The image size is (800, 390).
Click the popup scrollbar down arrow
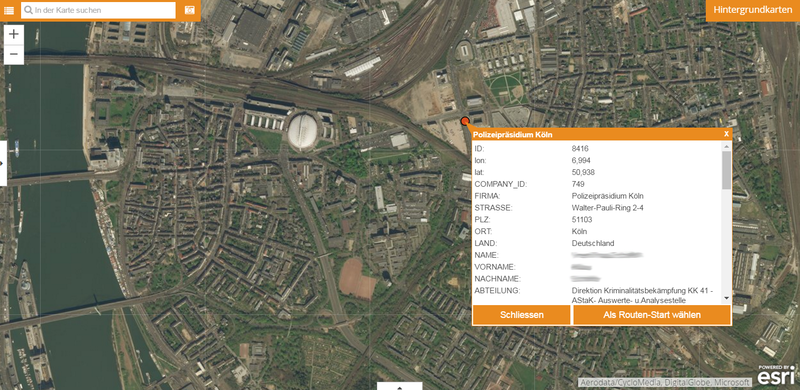[x=727, y=299]
